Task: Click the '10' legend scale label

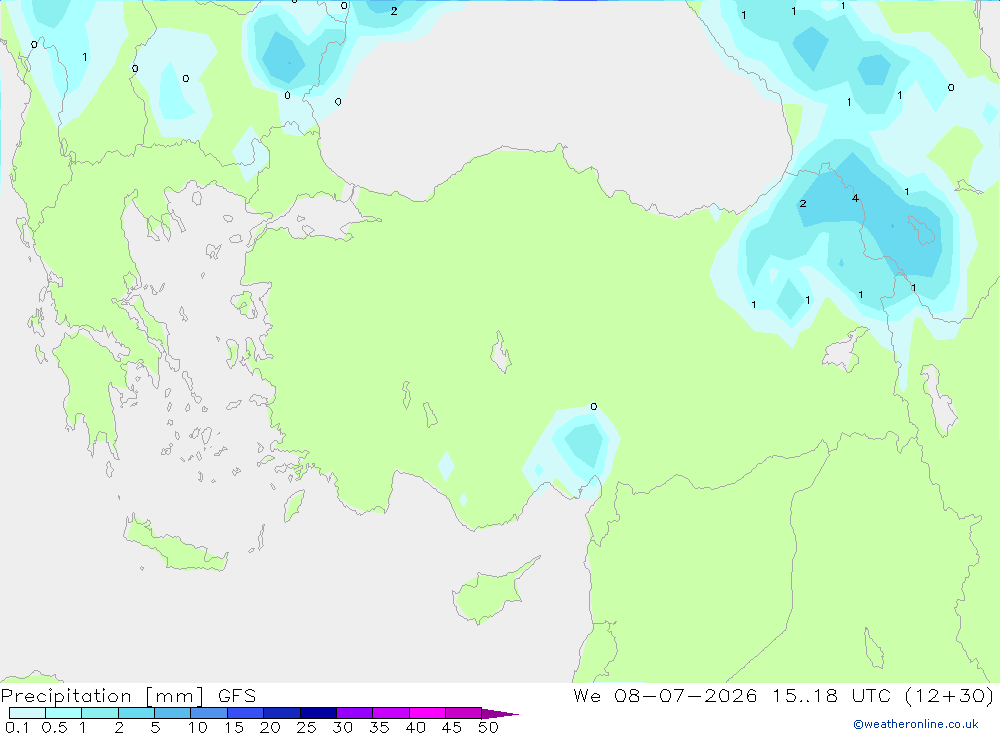Action: coord(198,727)
